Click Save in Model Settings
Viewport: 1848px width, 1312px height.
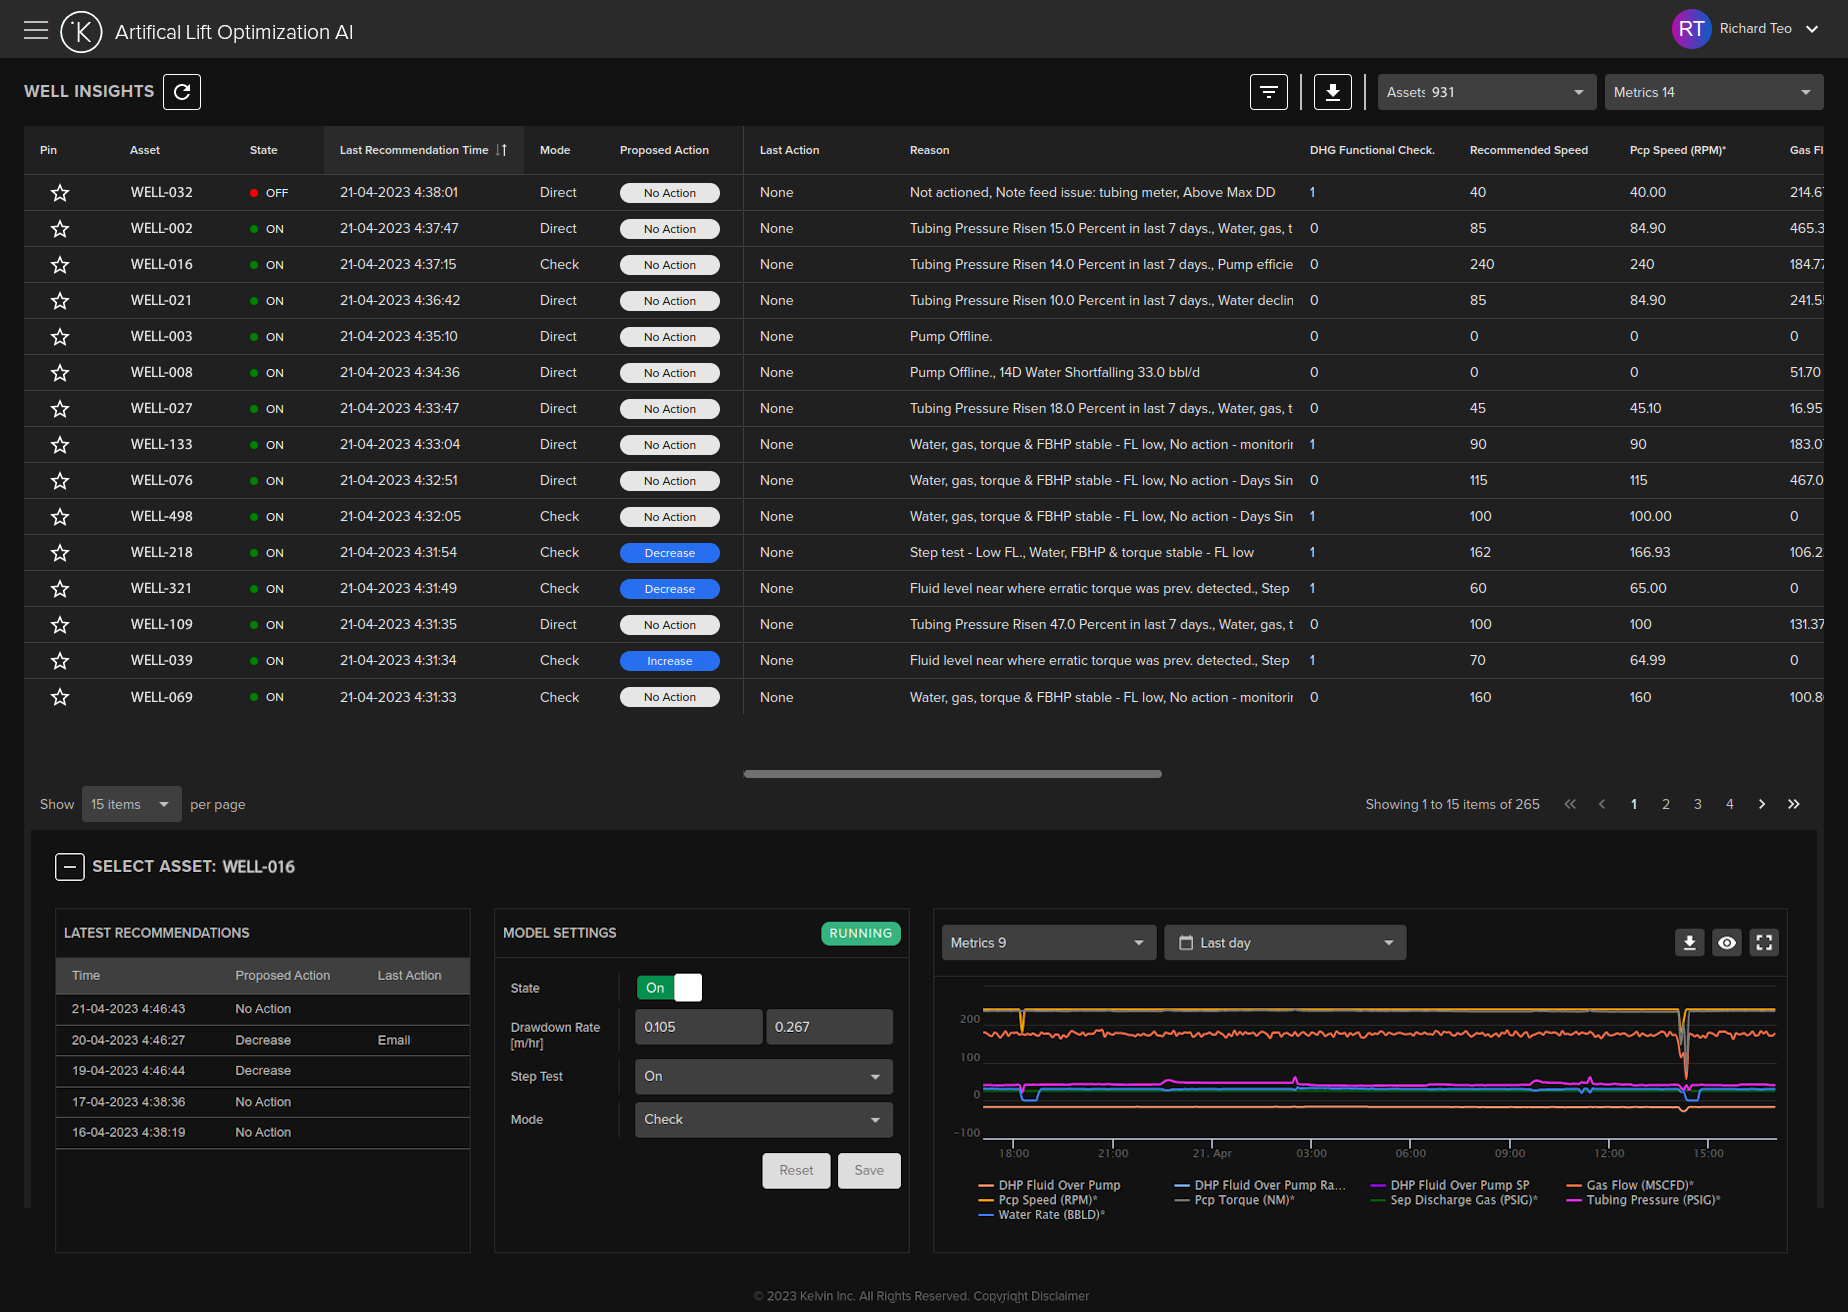click(868, 1170)
